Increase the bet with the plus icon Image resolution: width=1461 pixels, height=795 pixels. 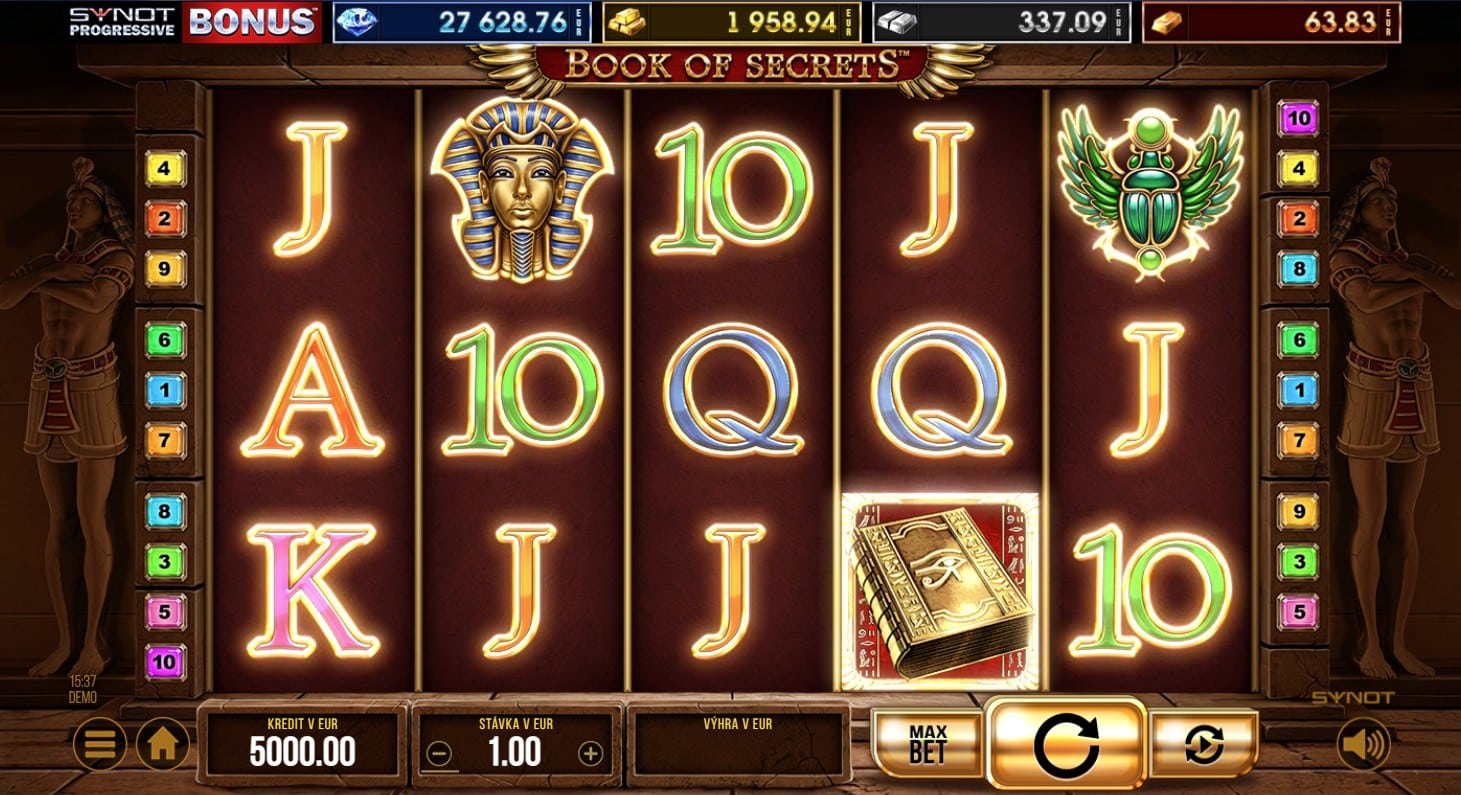(591, 754)
